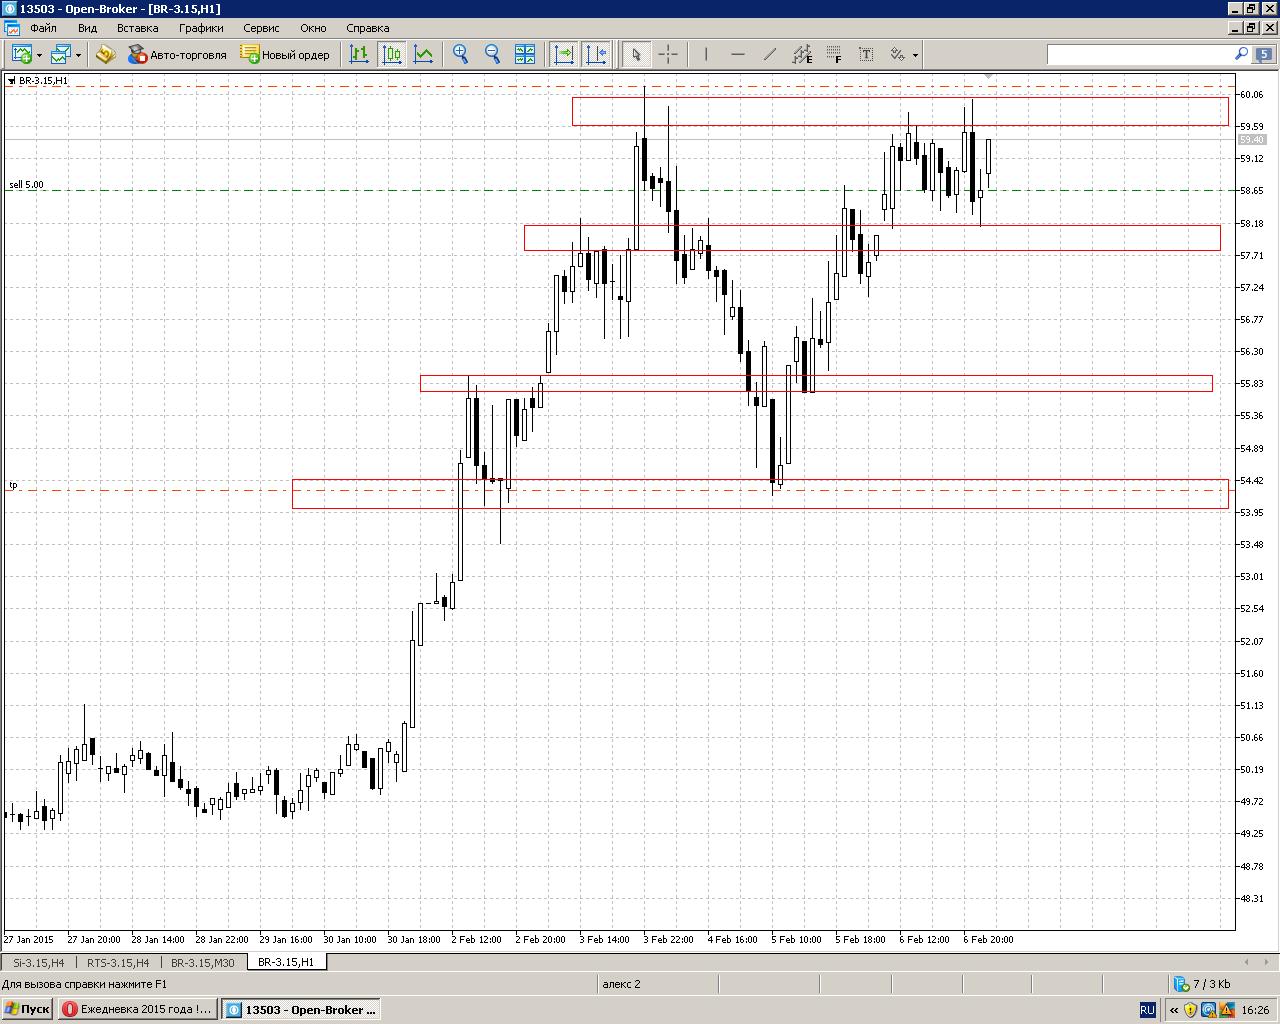
Task: Click the Zoom In magnifier icon
Action: [x=460, y=55]
